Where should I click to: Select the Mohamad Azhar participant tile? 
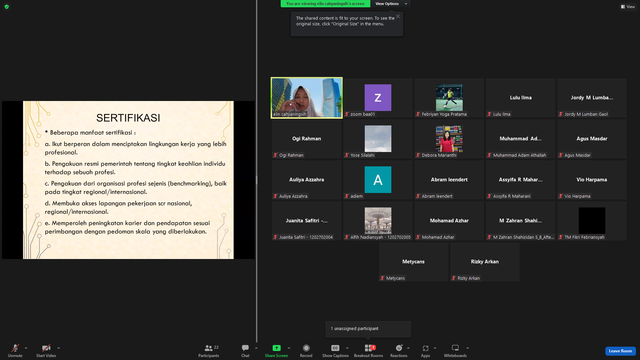click(449, 221)
